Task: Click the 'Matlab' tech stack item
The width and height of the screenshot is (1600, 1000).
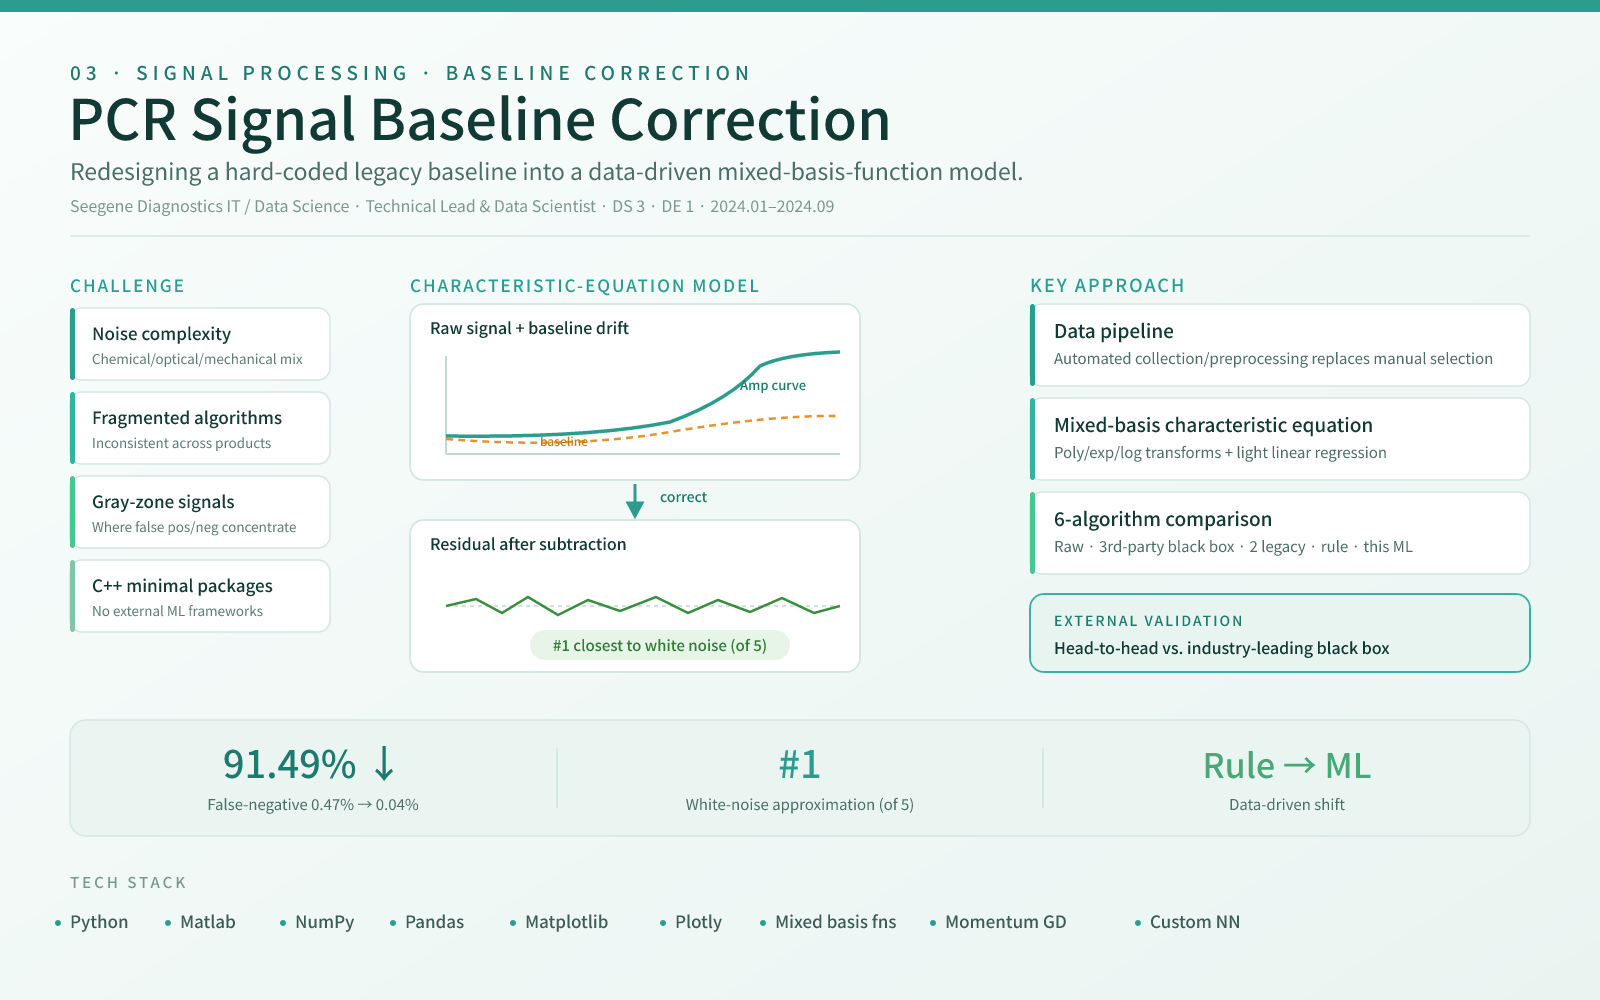Action: coord(208,922)
